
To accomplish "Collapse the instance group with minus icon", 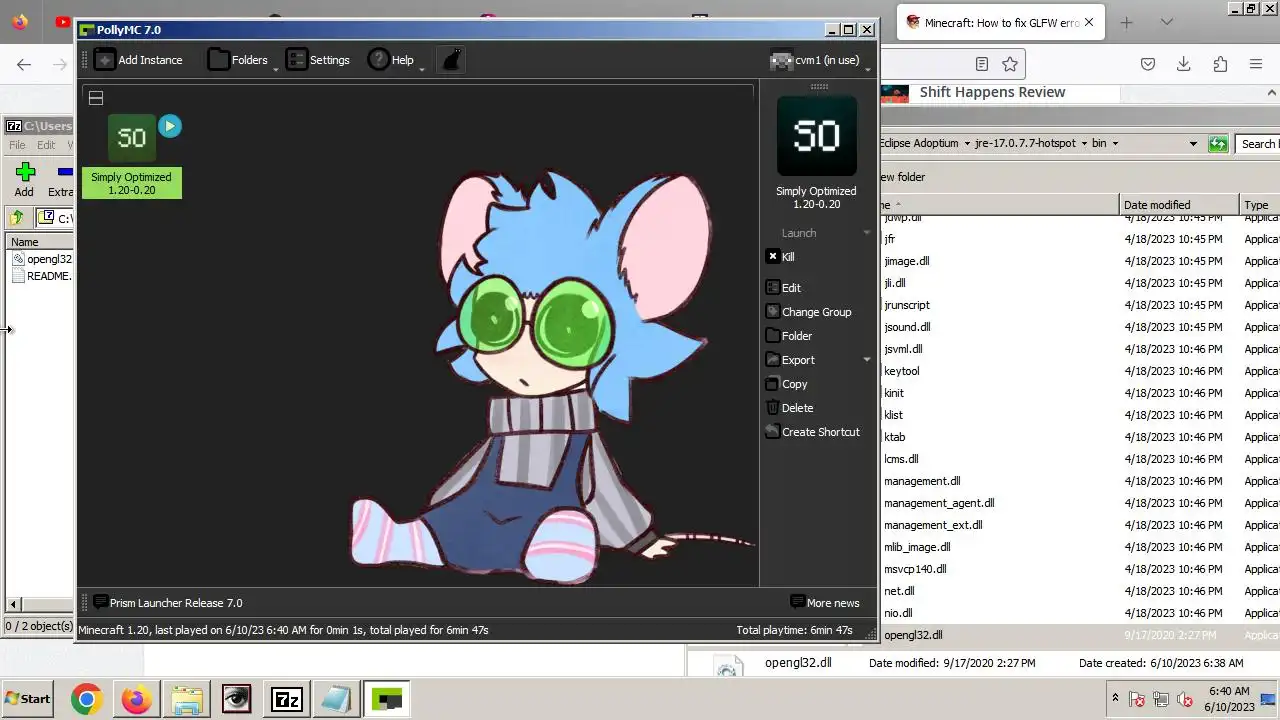I will click(x=96, y=98).
